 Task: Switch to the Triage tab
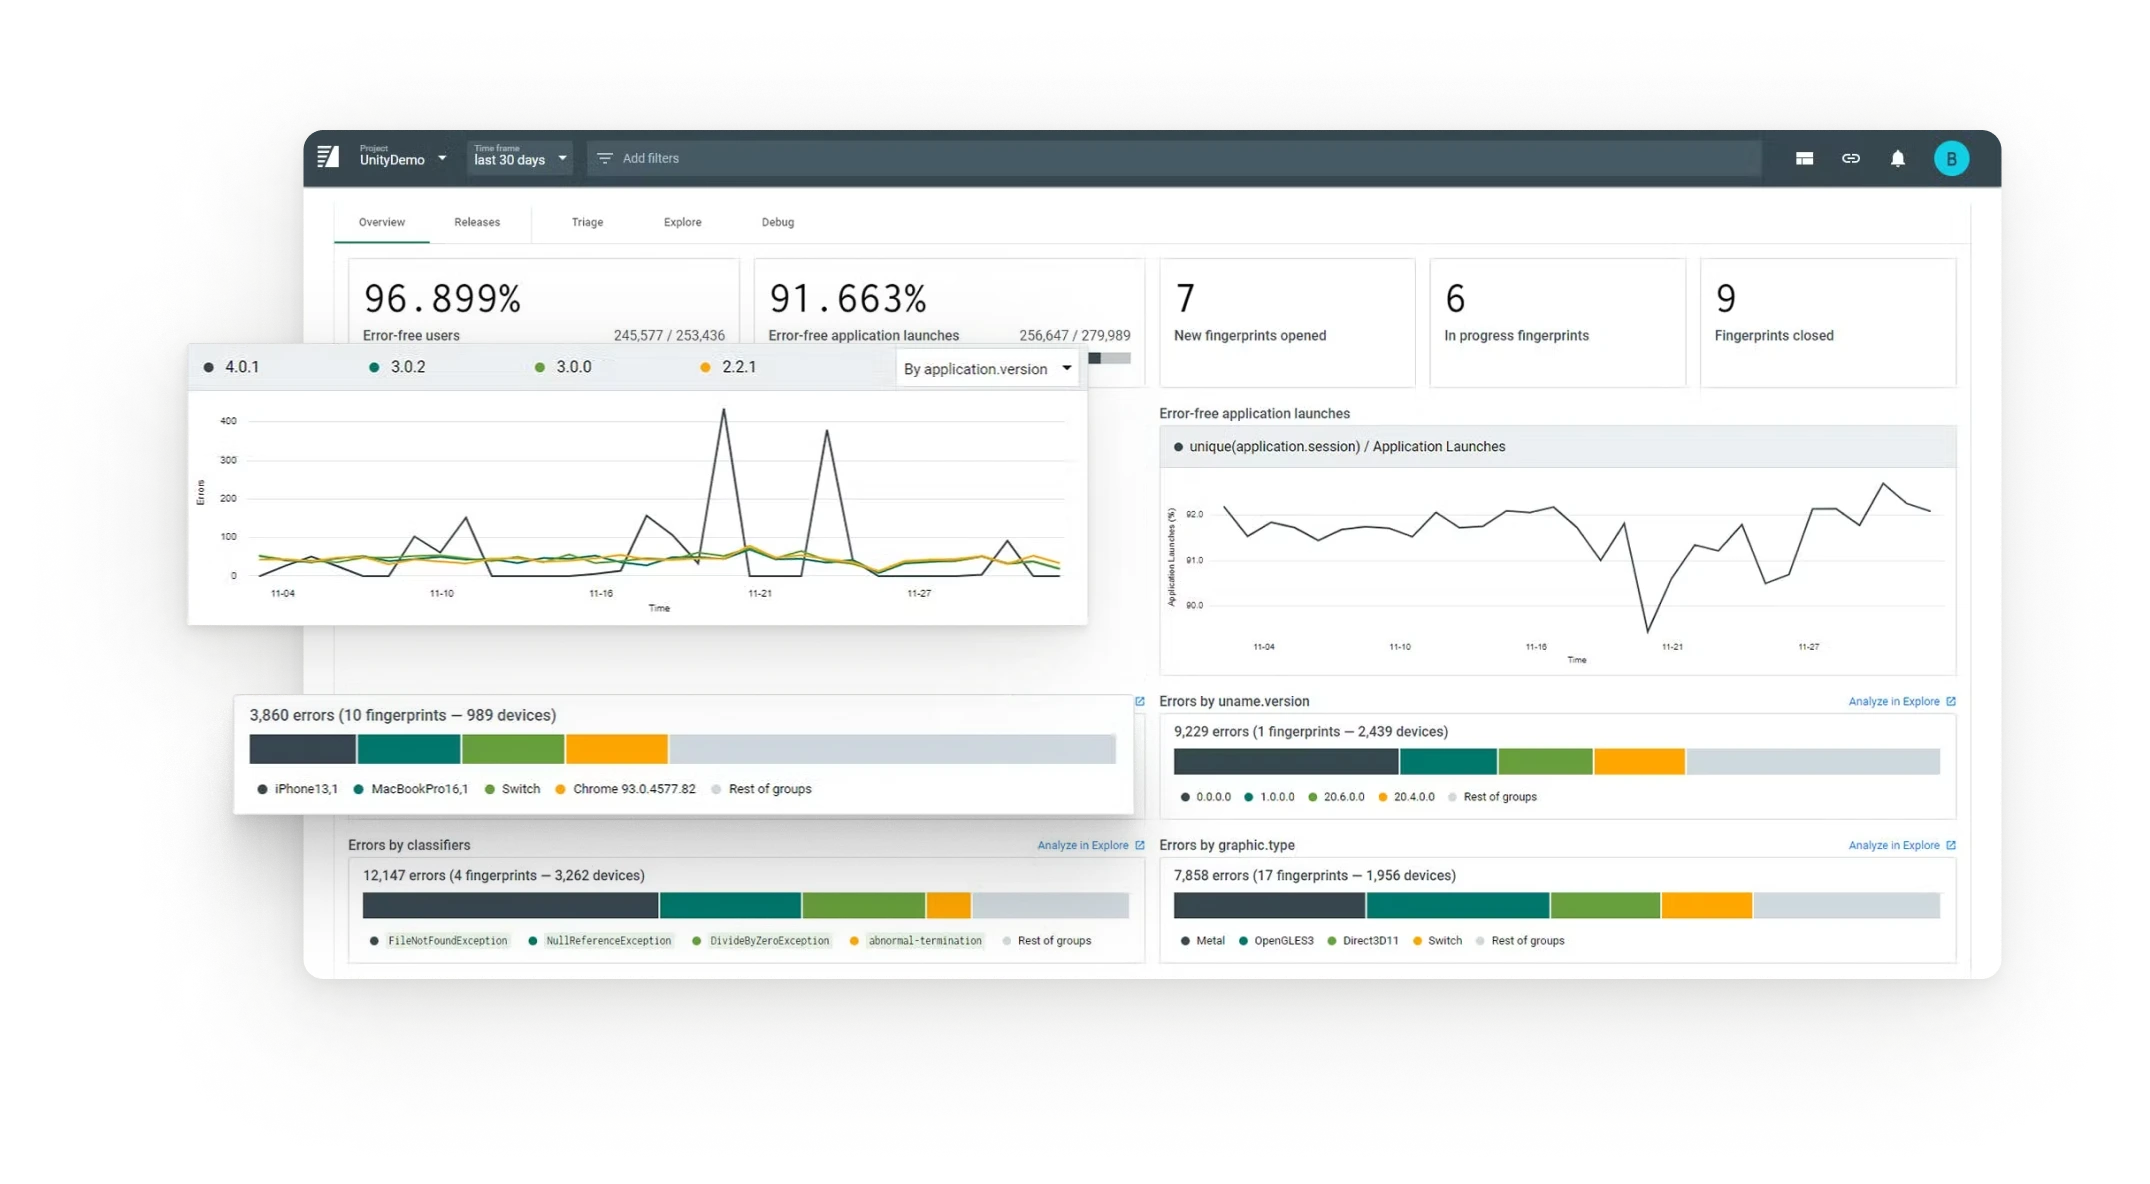point(587,222)
